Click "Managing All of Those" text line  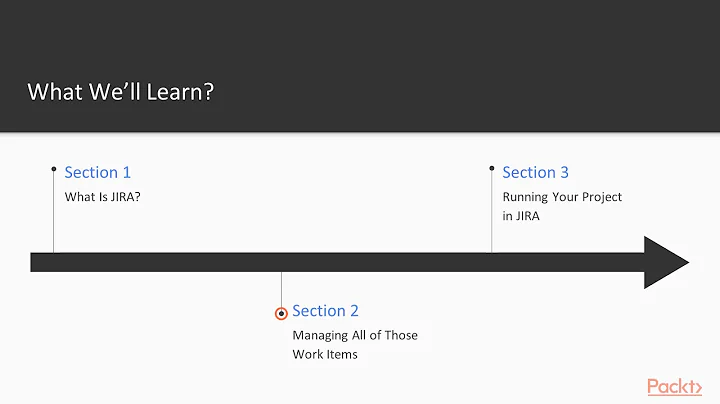355,335
